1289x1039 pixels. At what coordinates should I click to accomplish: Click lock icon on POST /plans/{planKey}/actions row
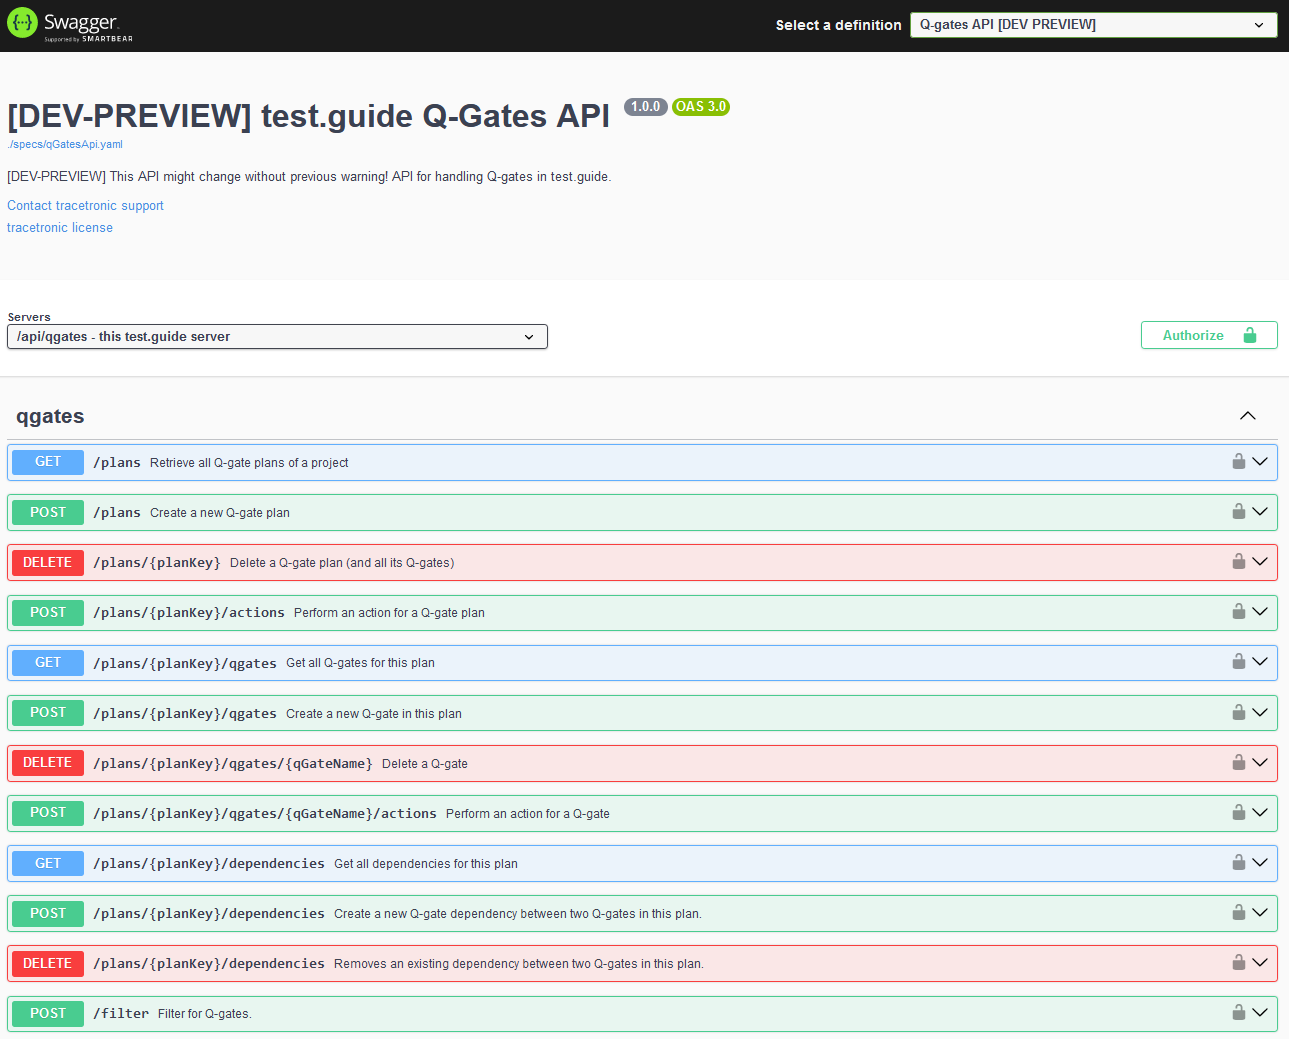click(x=1238, y=612)
